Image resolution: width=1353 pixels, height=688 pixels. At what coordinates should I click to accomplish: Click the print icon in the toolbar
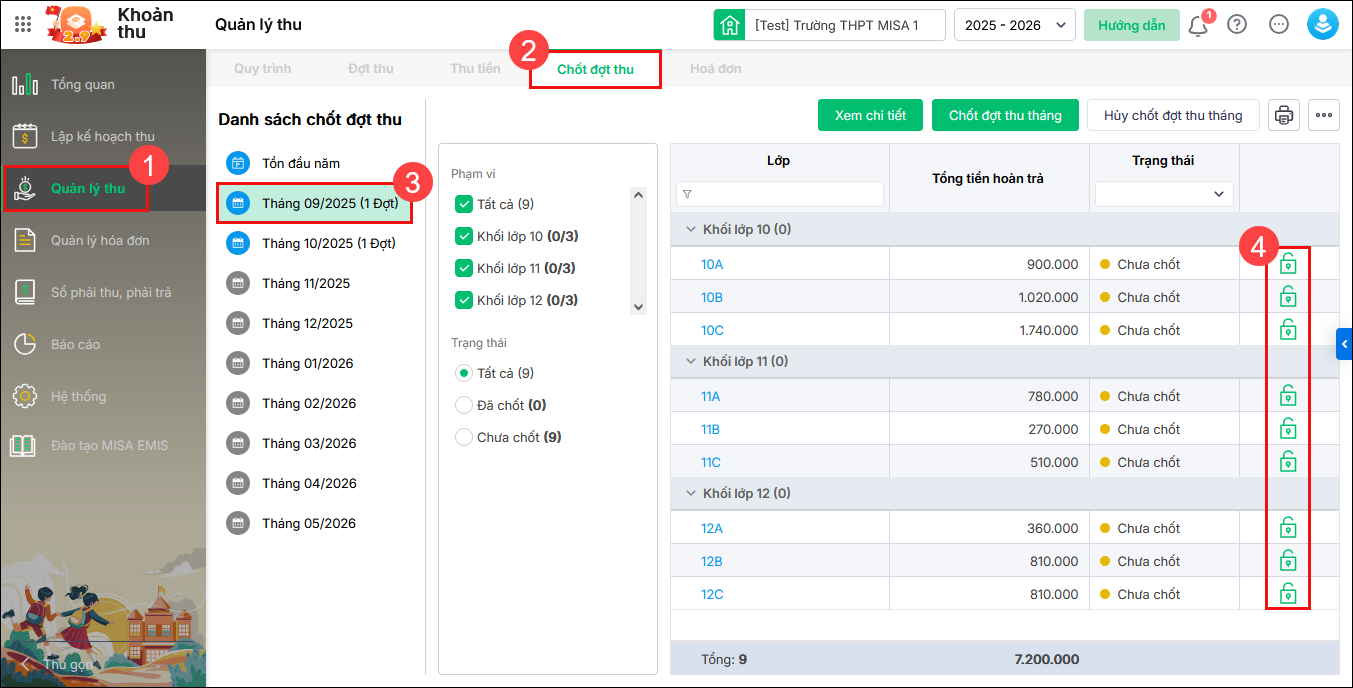[x=1284, y=115]
